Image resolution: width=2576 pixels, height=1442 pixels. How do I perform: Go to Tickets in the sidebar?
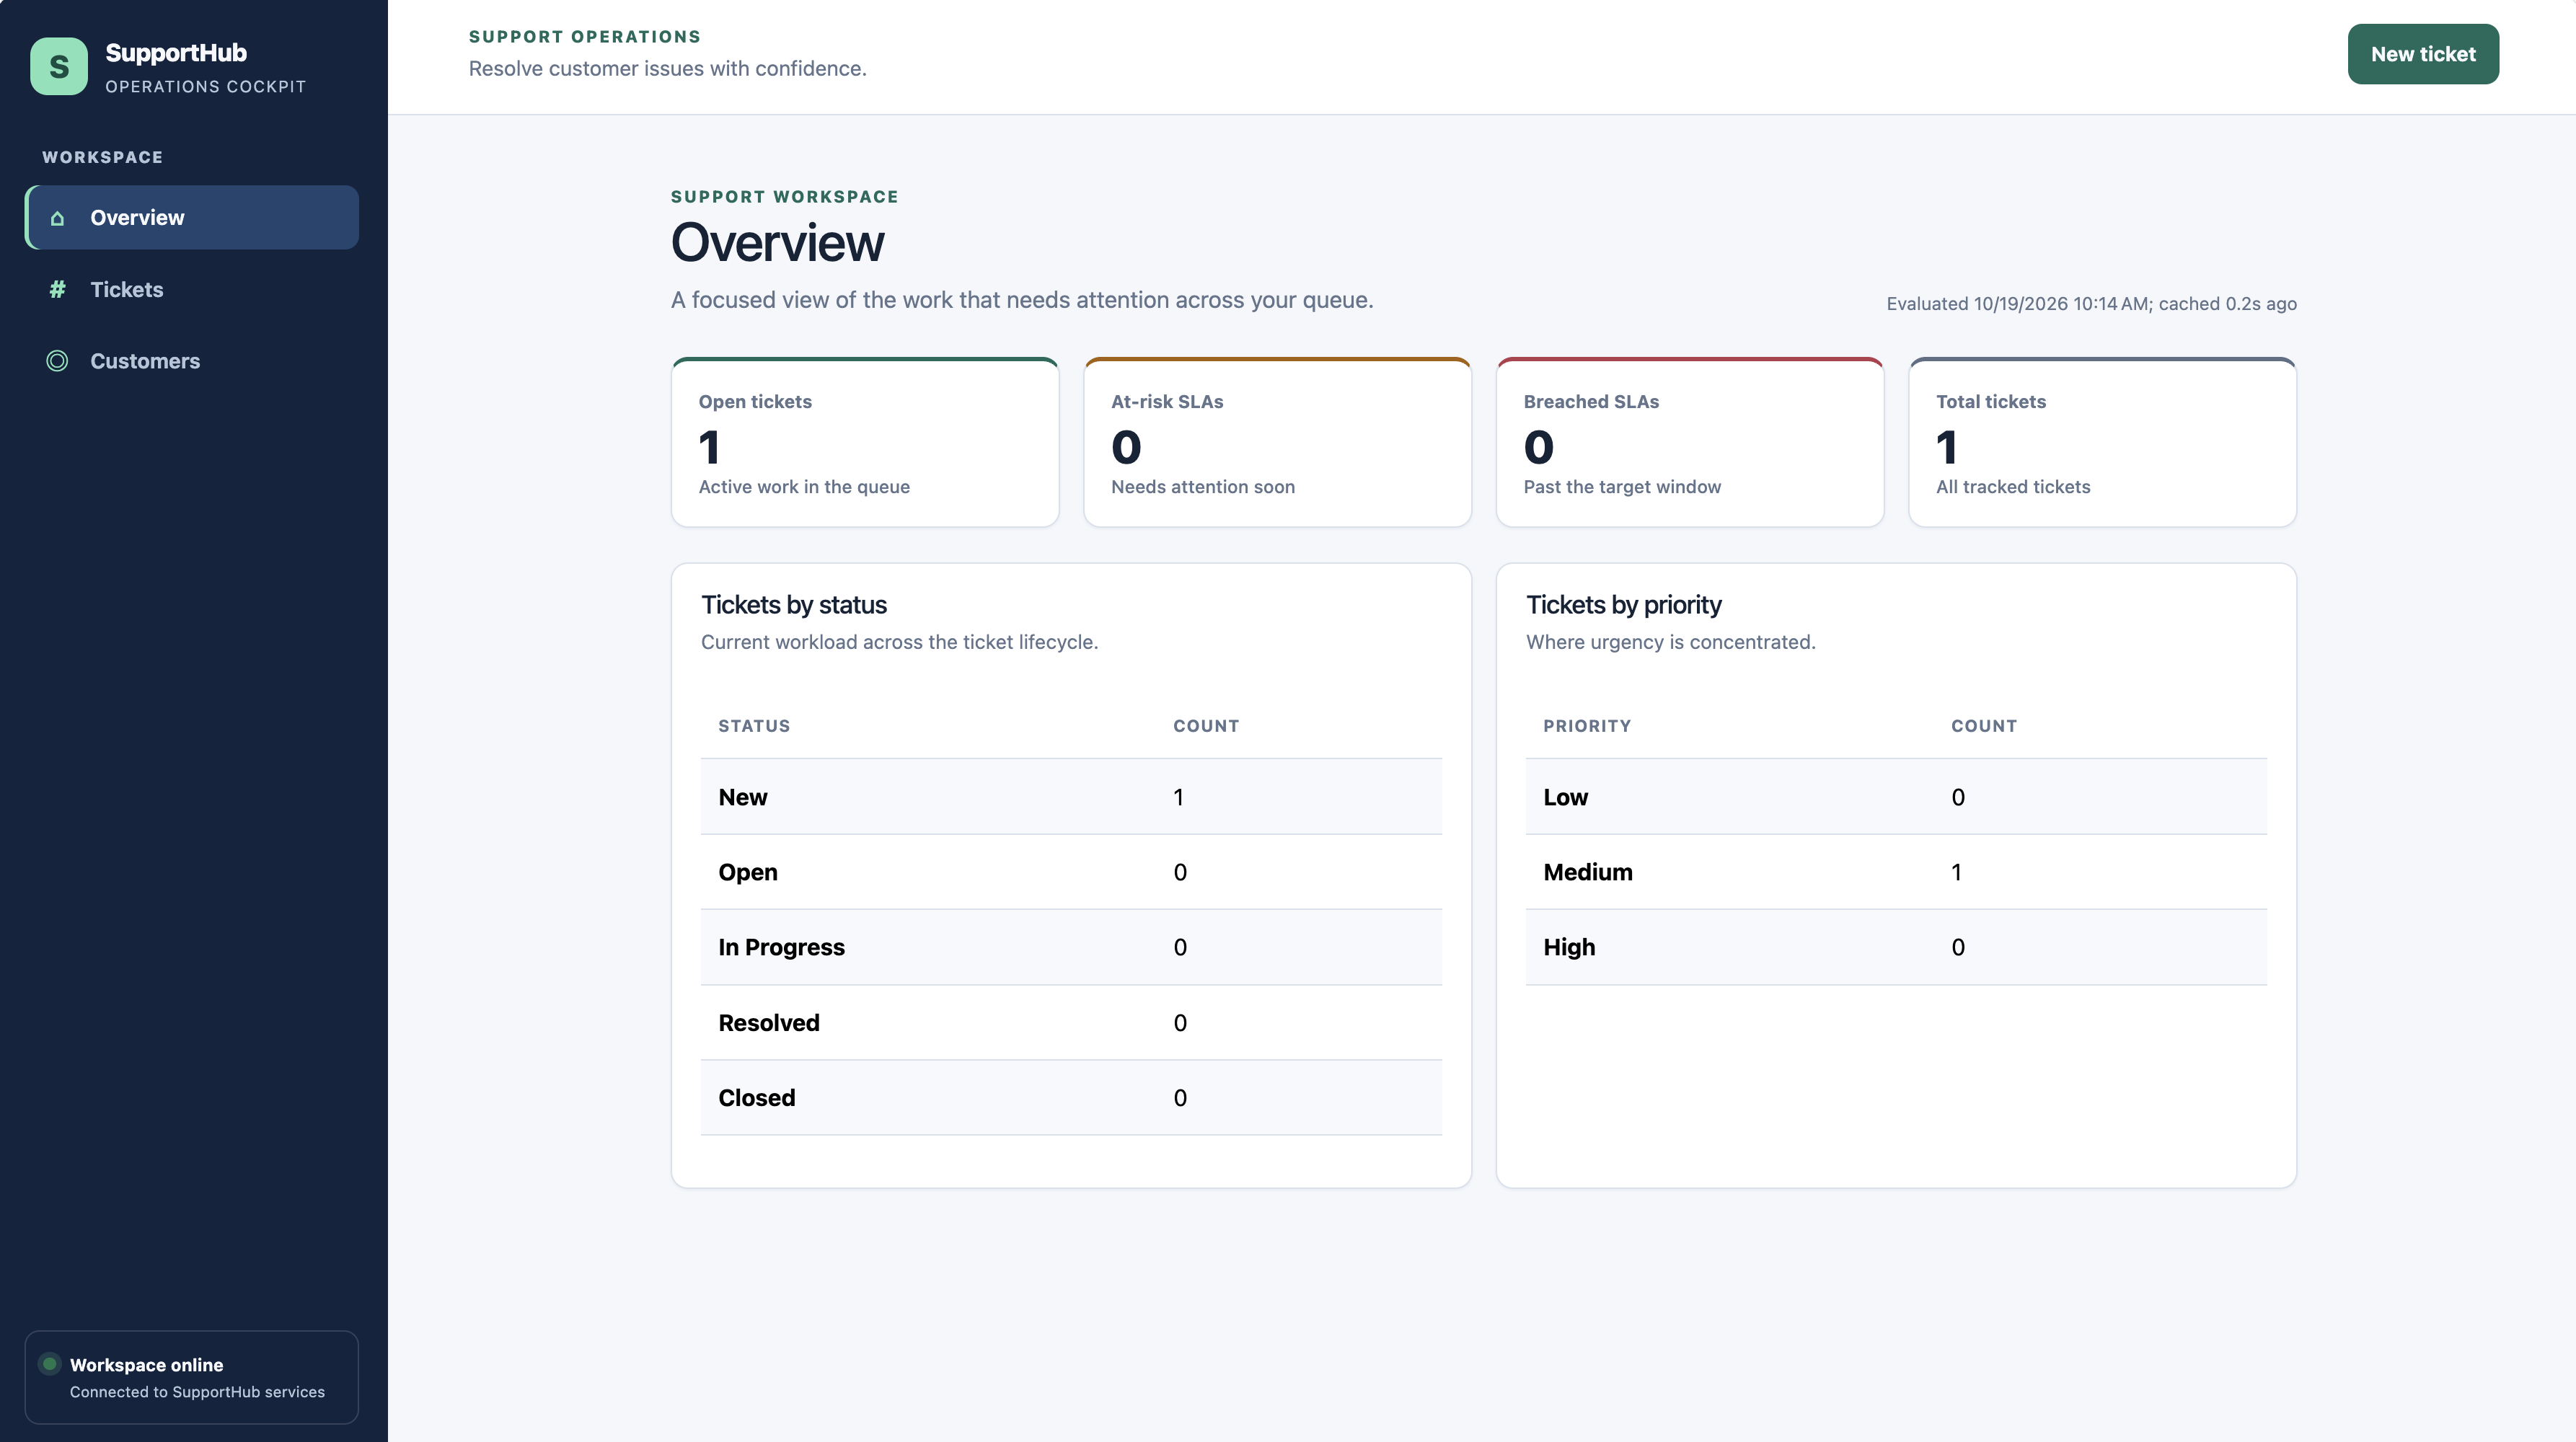click(192, 289)
